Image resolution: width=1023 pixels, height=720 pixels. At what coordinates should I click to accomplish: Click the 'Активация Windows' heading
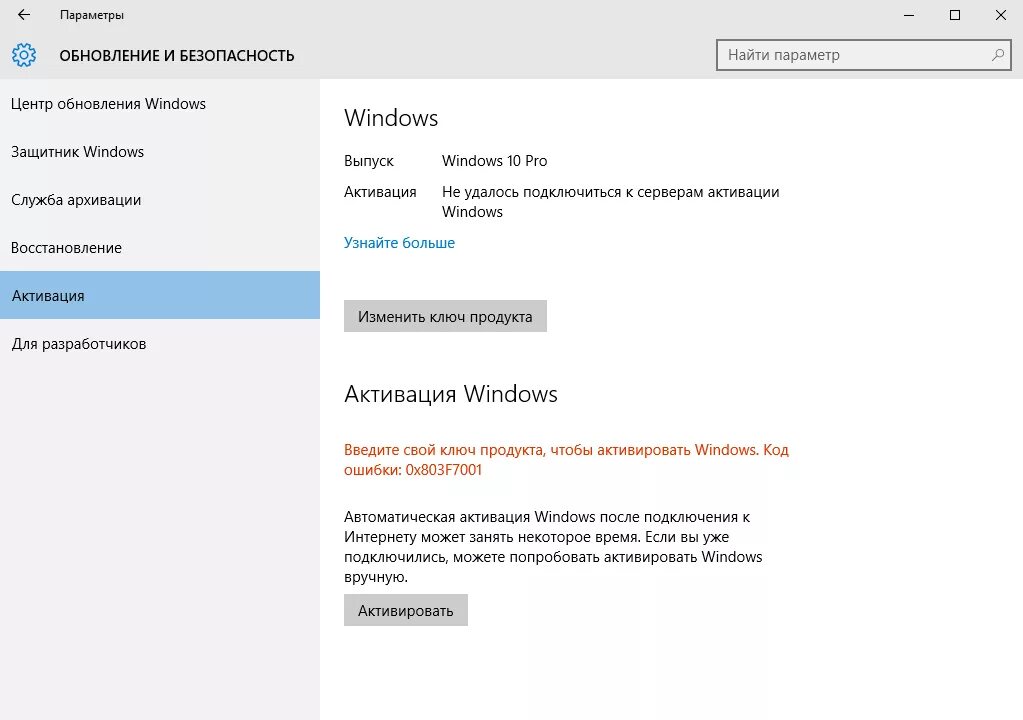point(451,394)
